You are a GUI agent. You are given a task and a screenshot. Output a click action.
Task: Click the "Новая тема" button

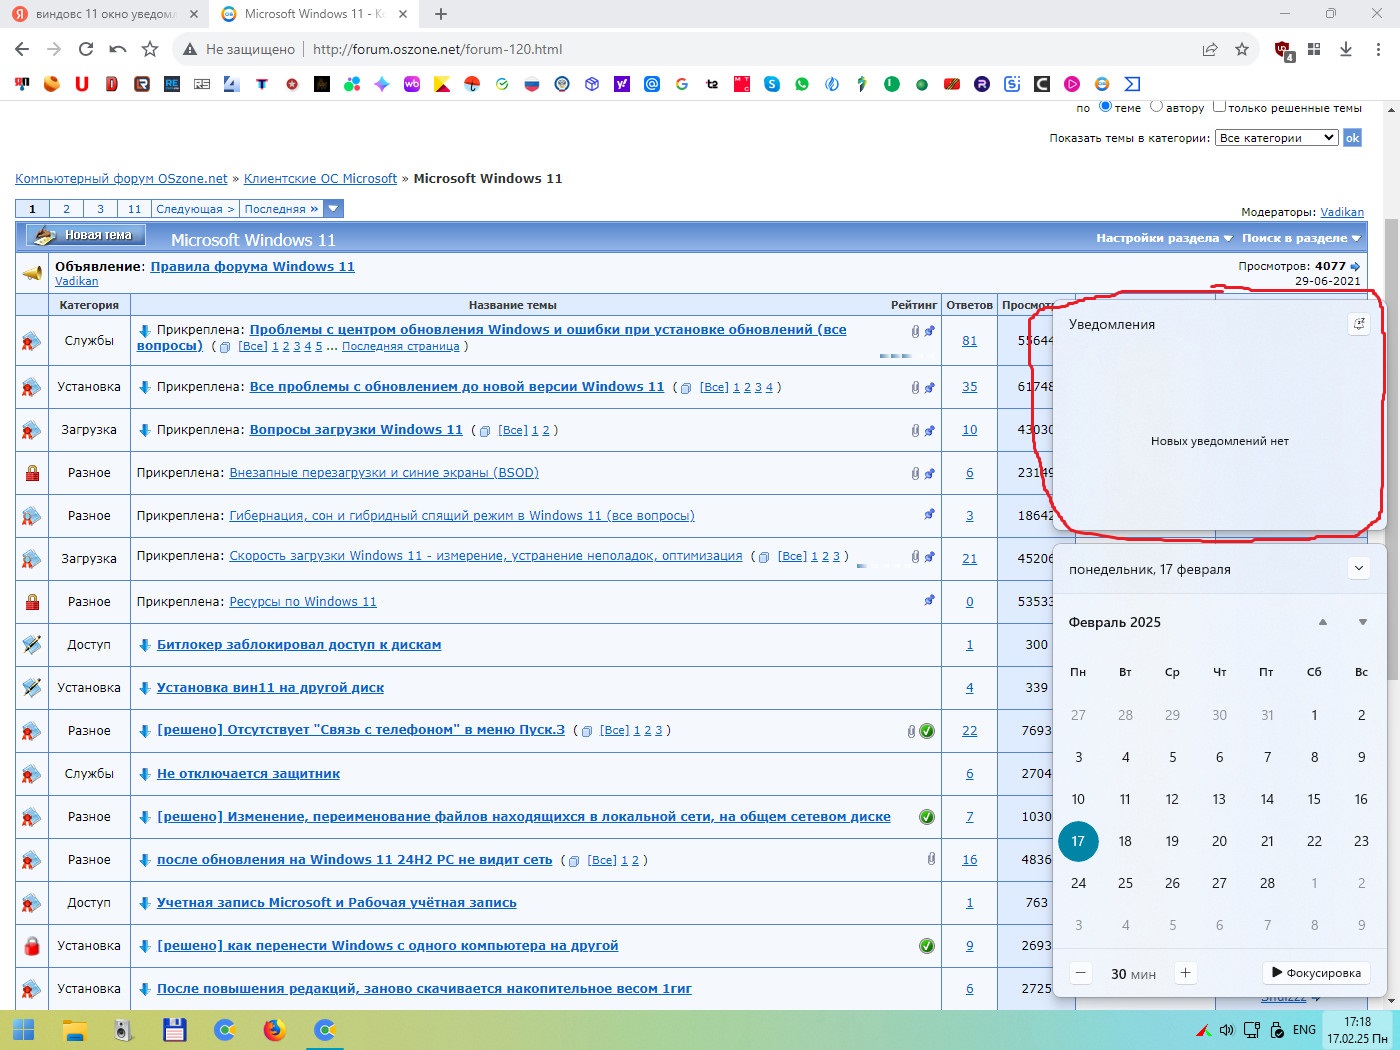point(87,236)
